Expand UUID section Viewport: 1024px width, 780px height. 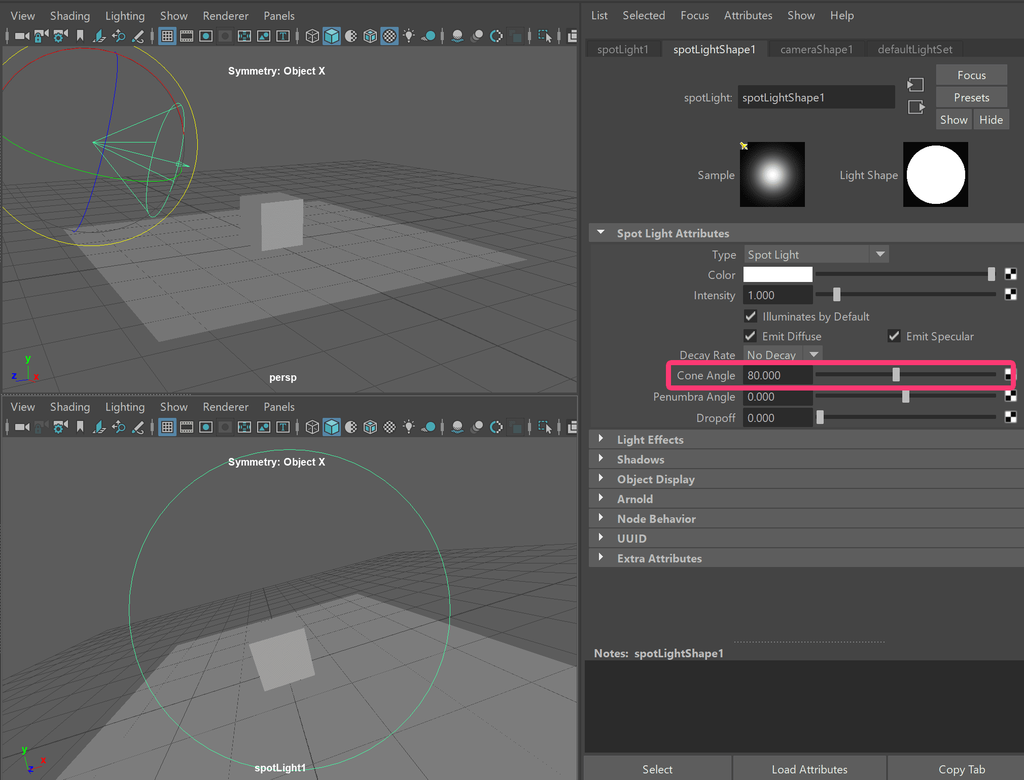(601, 538)
